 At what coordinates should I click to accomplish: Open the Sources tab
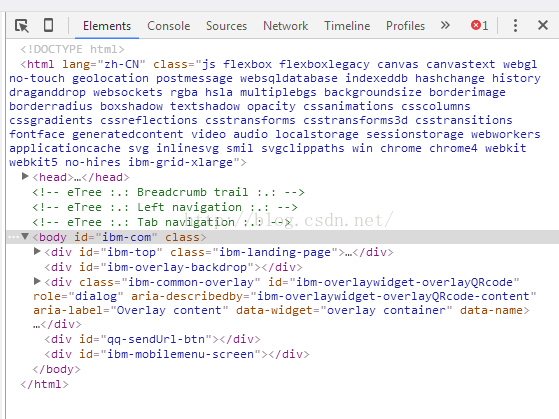coord(226,26)
